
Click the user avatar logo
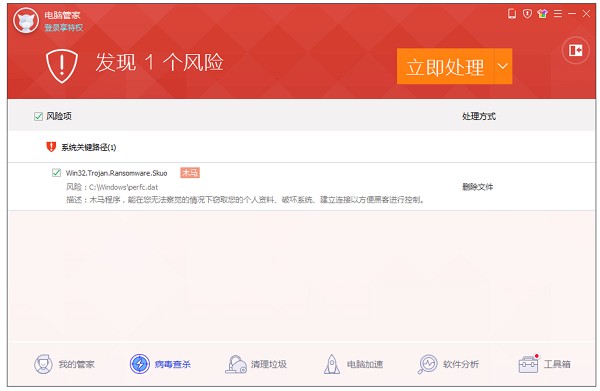tap(26, 20)
